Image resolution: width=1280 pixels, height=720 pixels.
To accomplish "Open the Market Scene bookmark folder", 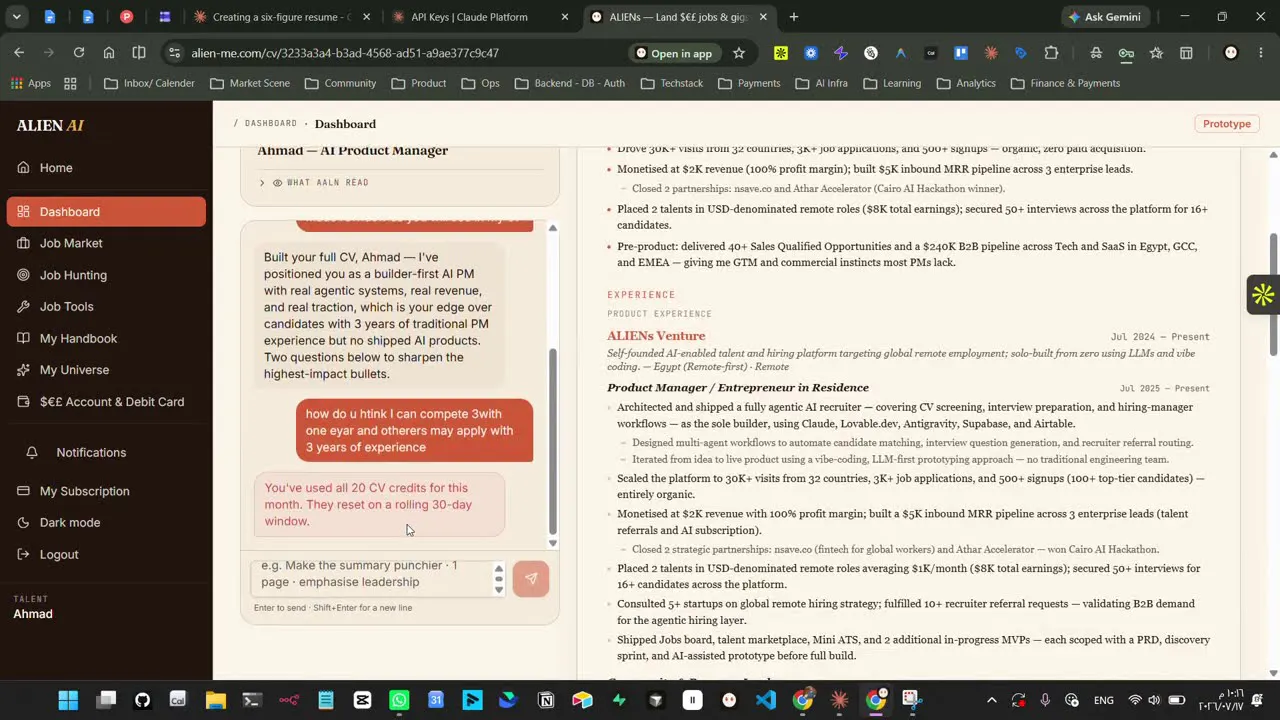I will [250, 83].
